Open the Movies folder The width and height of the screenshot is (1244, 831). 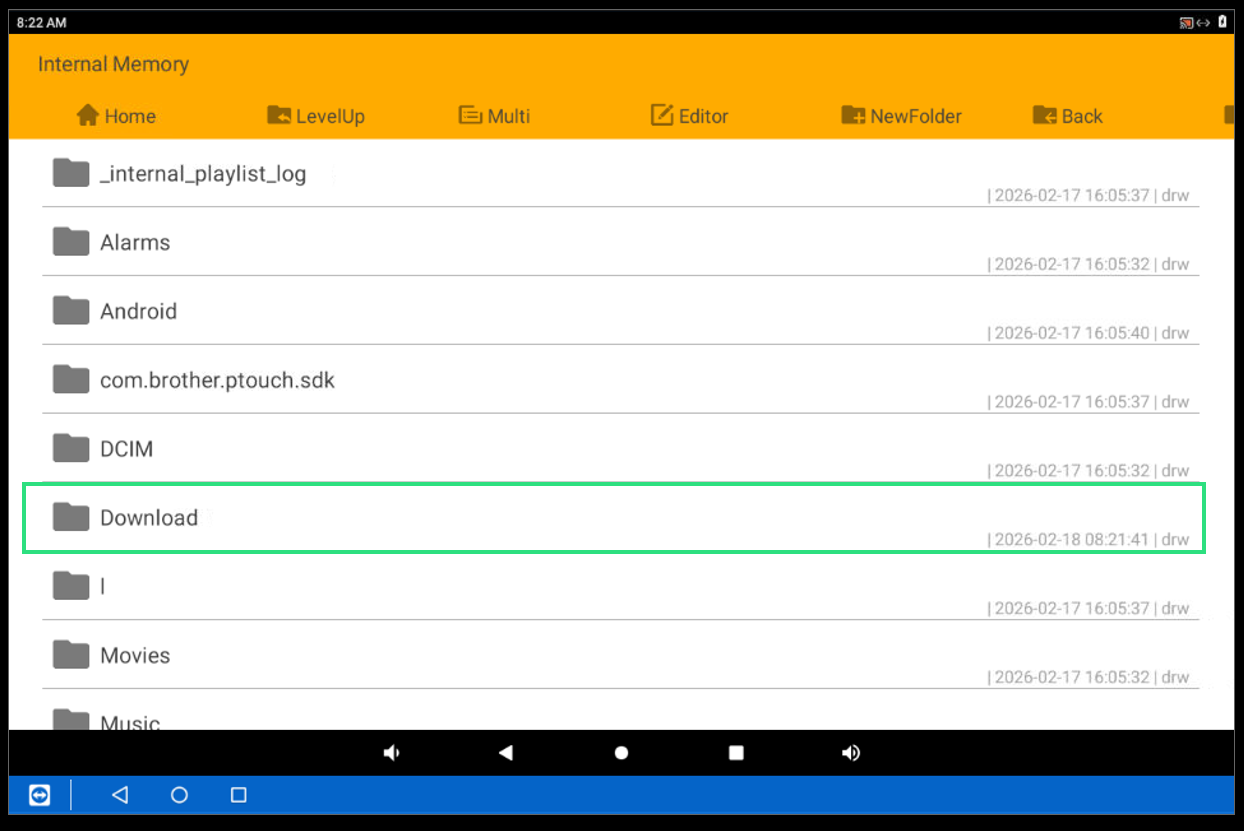click(x=135, y=656)
